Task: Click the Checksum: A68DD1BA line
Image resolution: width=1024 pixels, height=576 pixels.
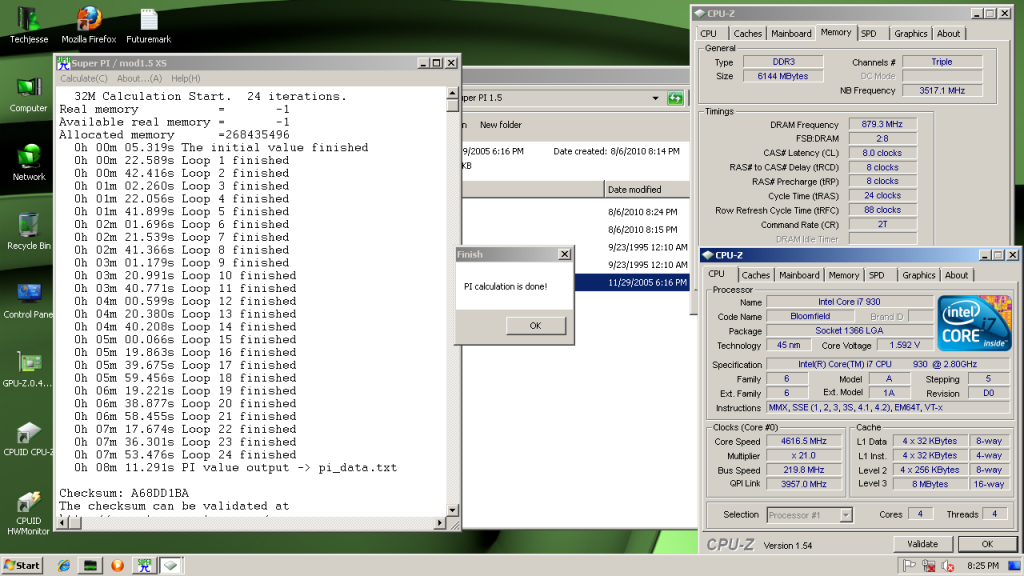Action: tap(123, 493)
